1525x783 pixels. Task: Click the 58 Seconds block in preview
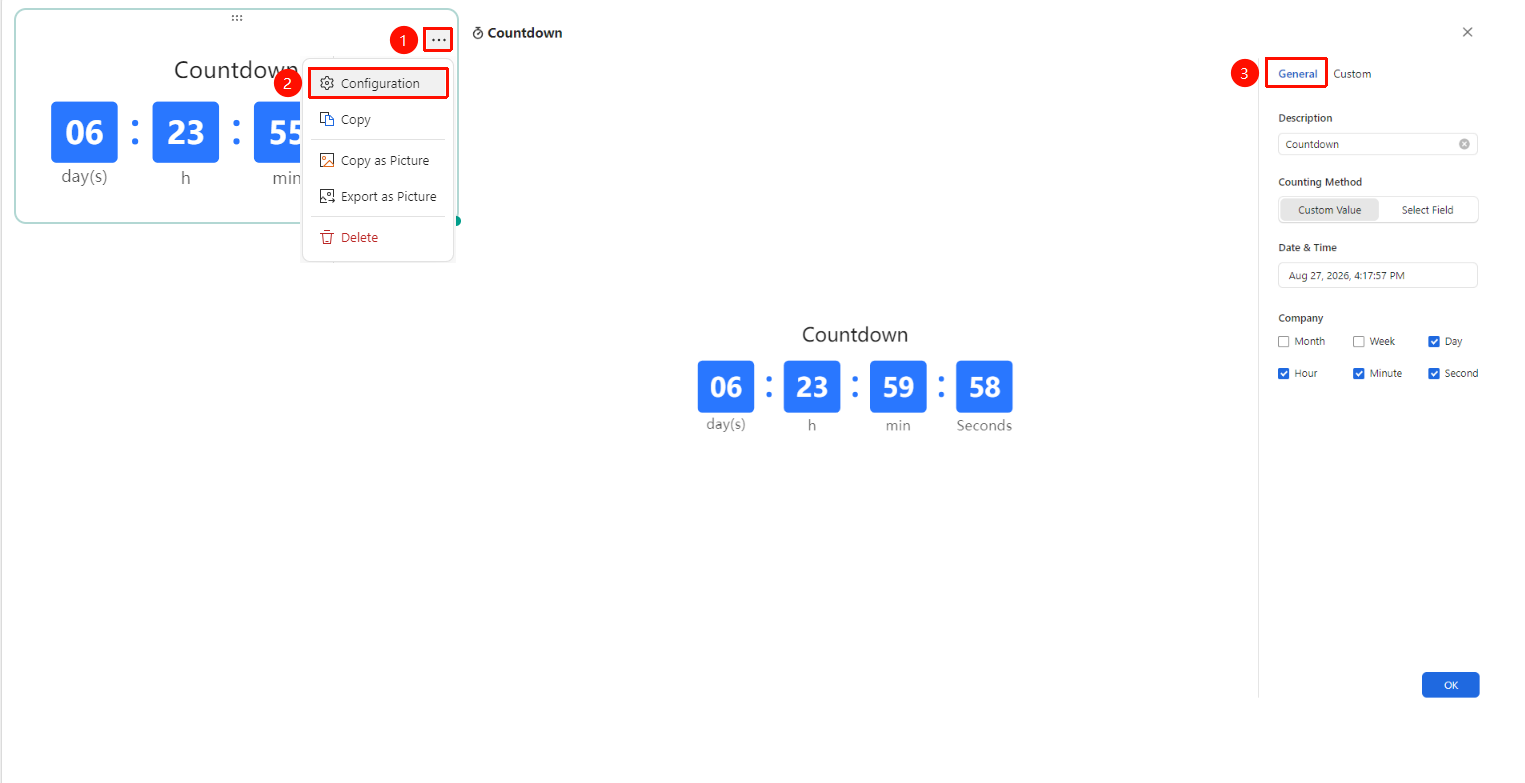984,387
